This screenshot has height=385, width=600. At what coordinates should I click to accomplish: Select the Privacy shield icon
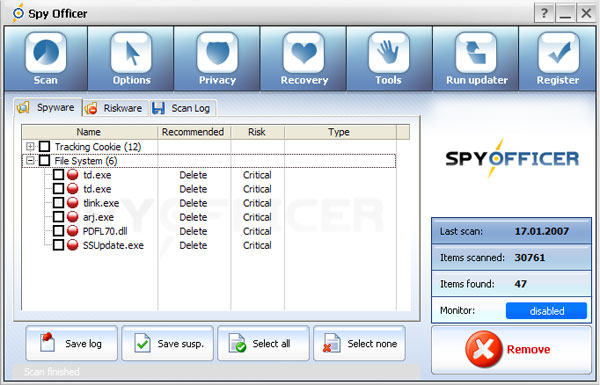click(217, 52)
